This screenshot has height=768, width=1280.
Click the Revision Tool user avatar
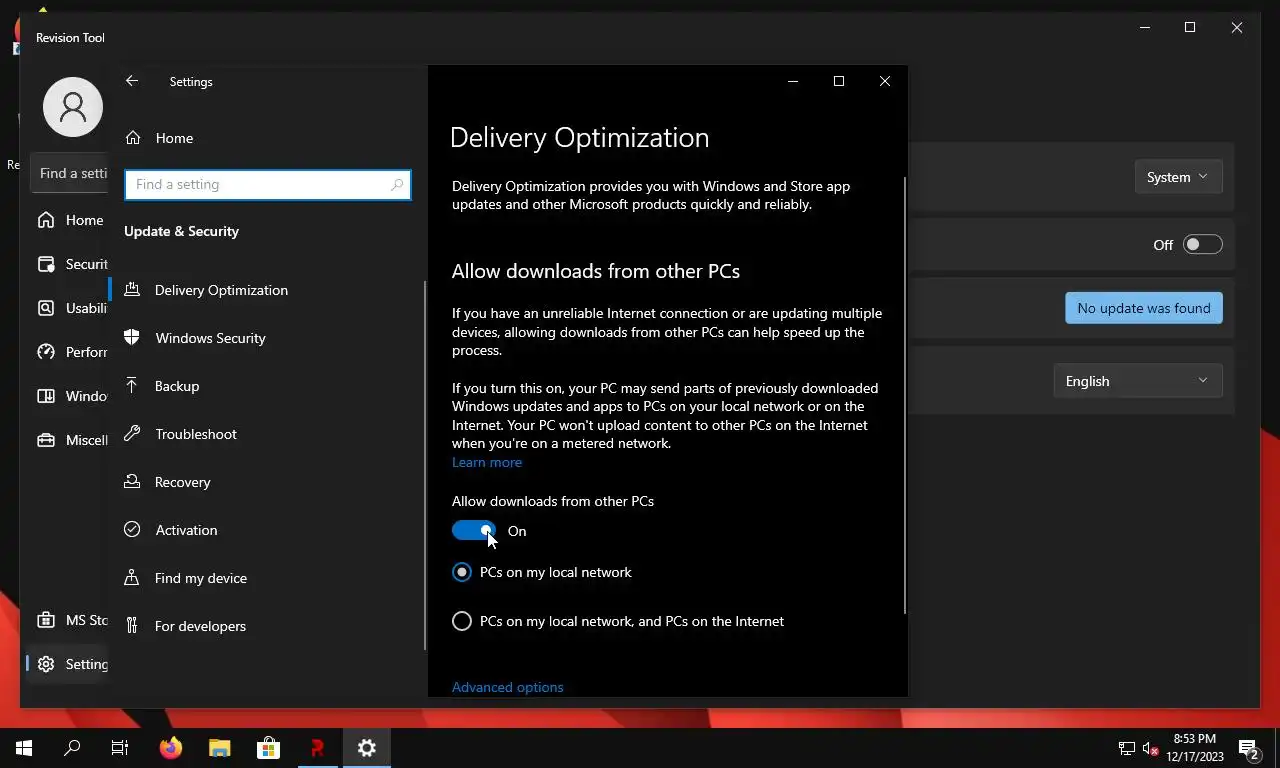(73, 107)
